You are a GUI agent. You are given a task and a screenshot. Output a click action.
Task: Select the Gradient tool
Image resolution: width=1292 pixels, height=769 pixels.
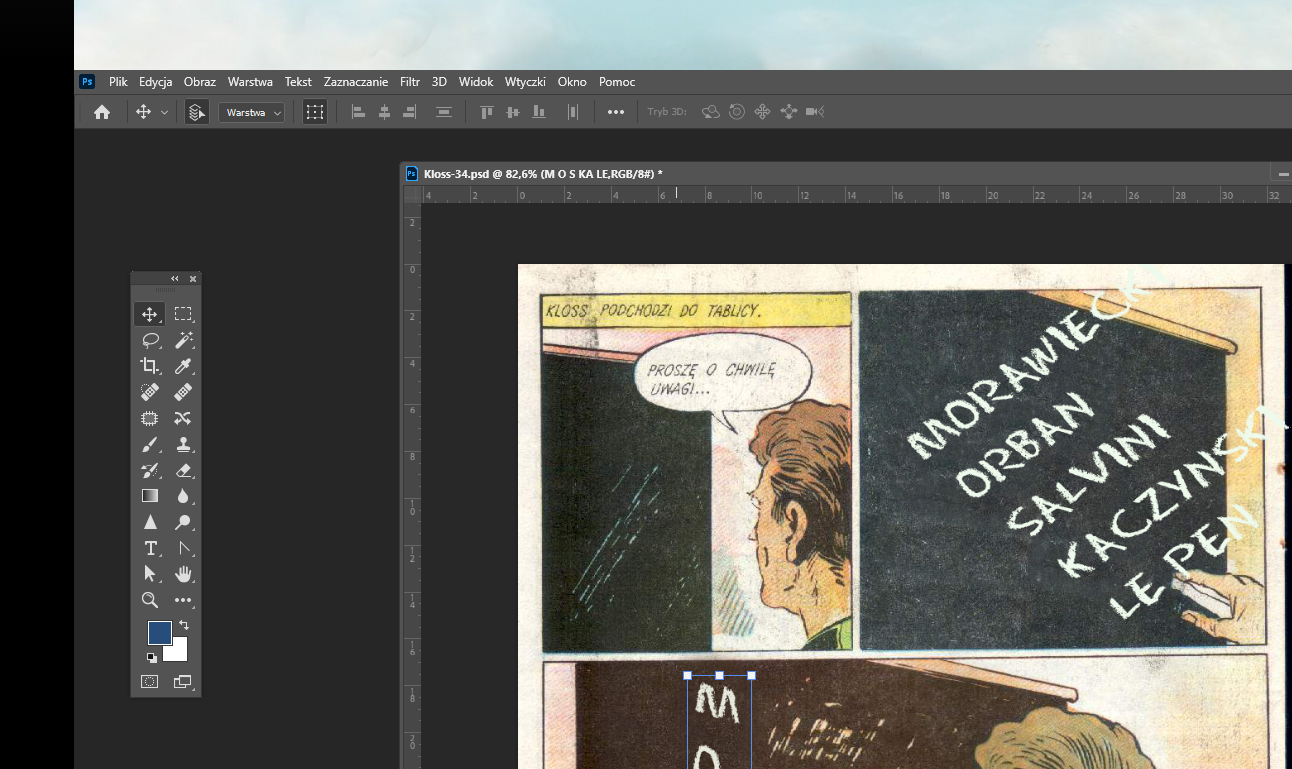click(x=150, y=495)
